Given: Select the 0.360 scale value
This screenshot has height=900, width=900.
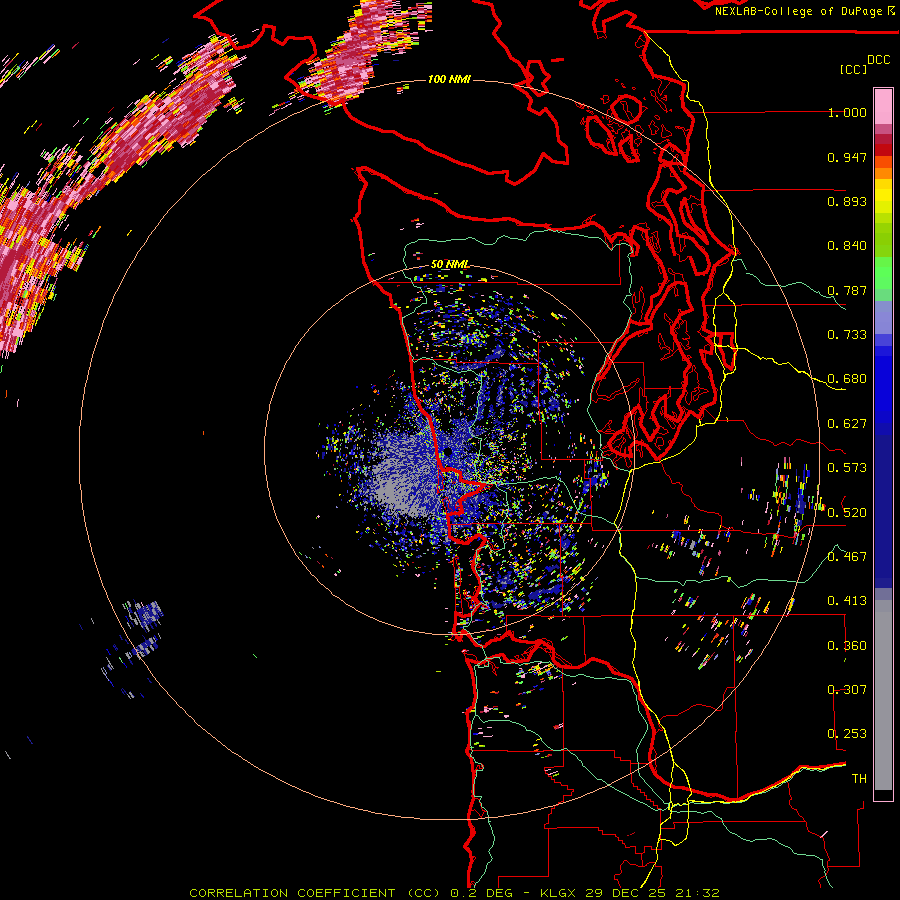Looking at the screenshot, I should click(847, 645).
